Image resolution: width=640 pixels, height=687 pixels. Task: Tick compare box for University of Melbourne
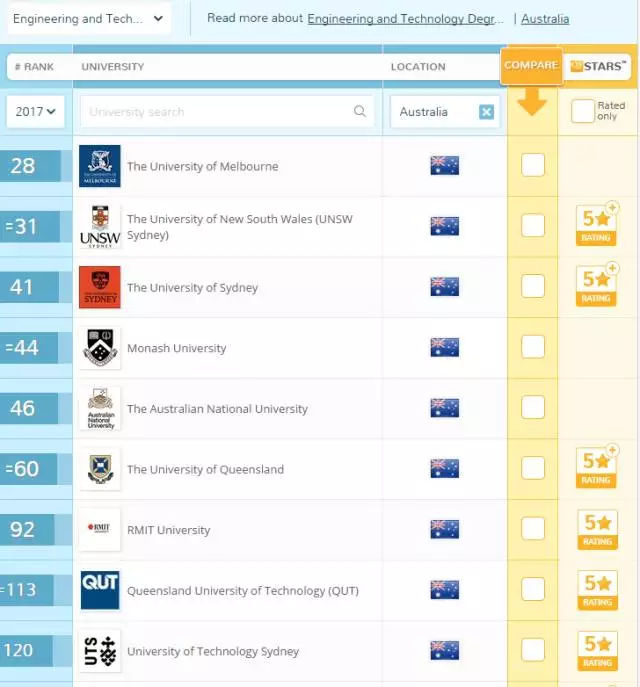click(x=533, y=165)
